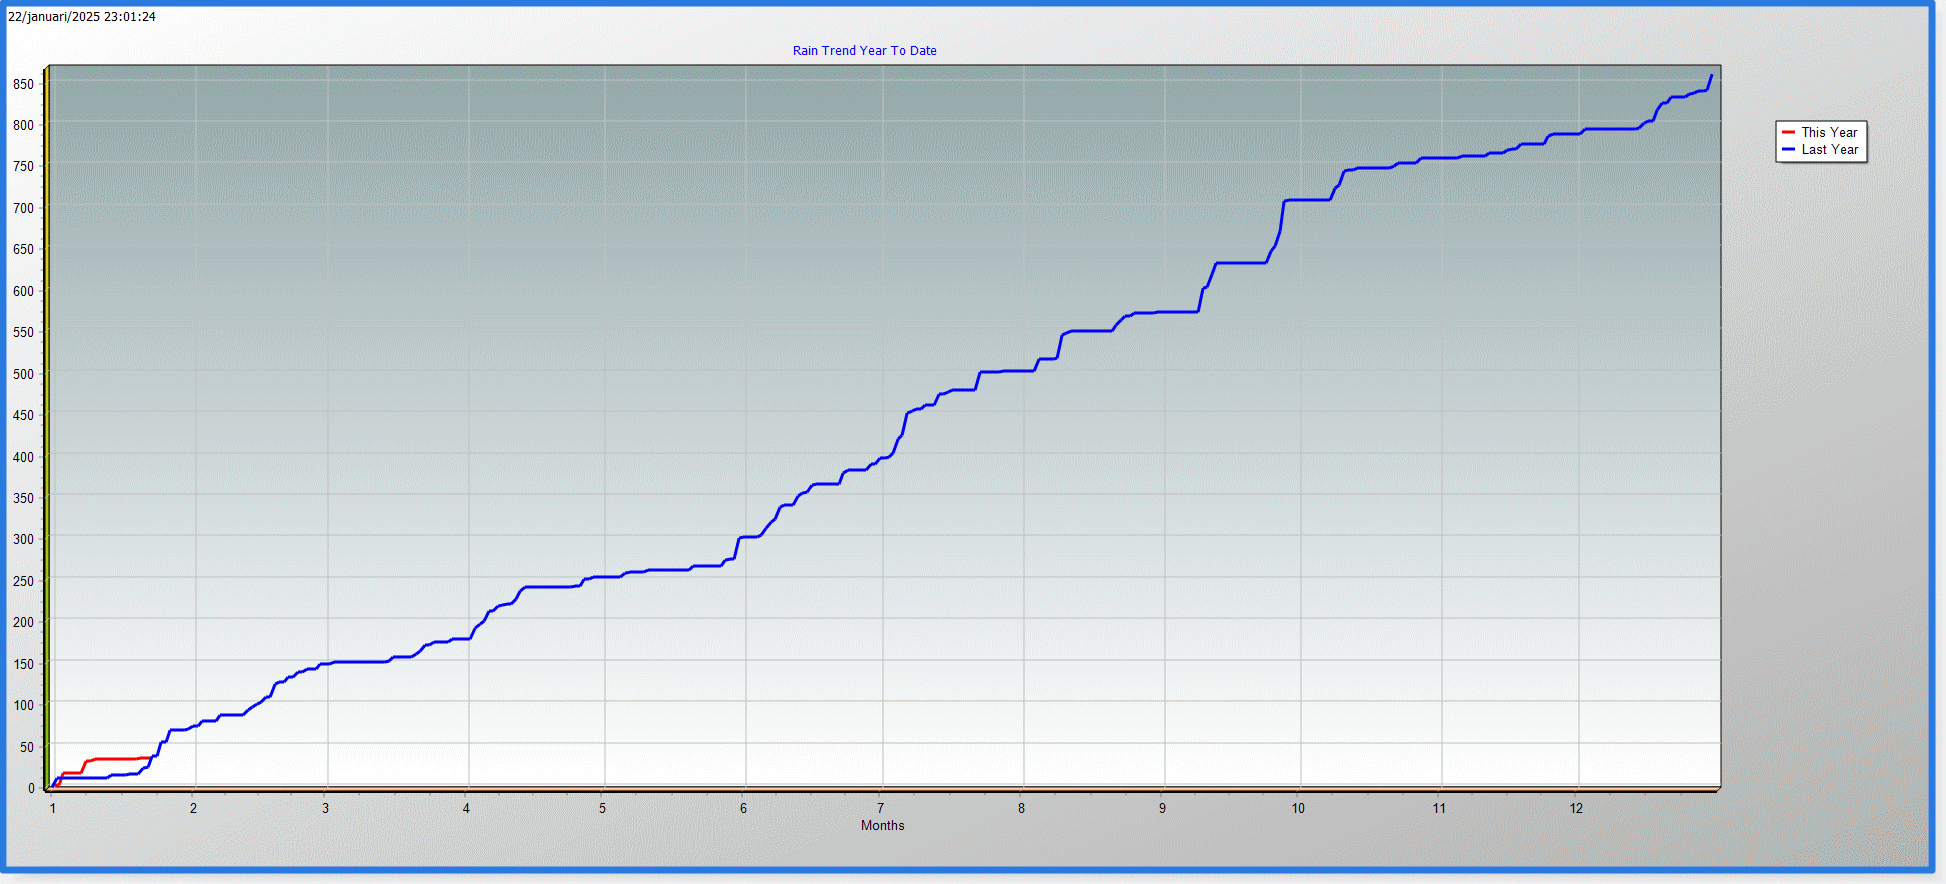The image size is (1946, 884).
Task: Click the y-axis value 200
Action: click(23, 622)
